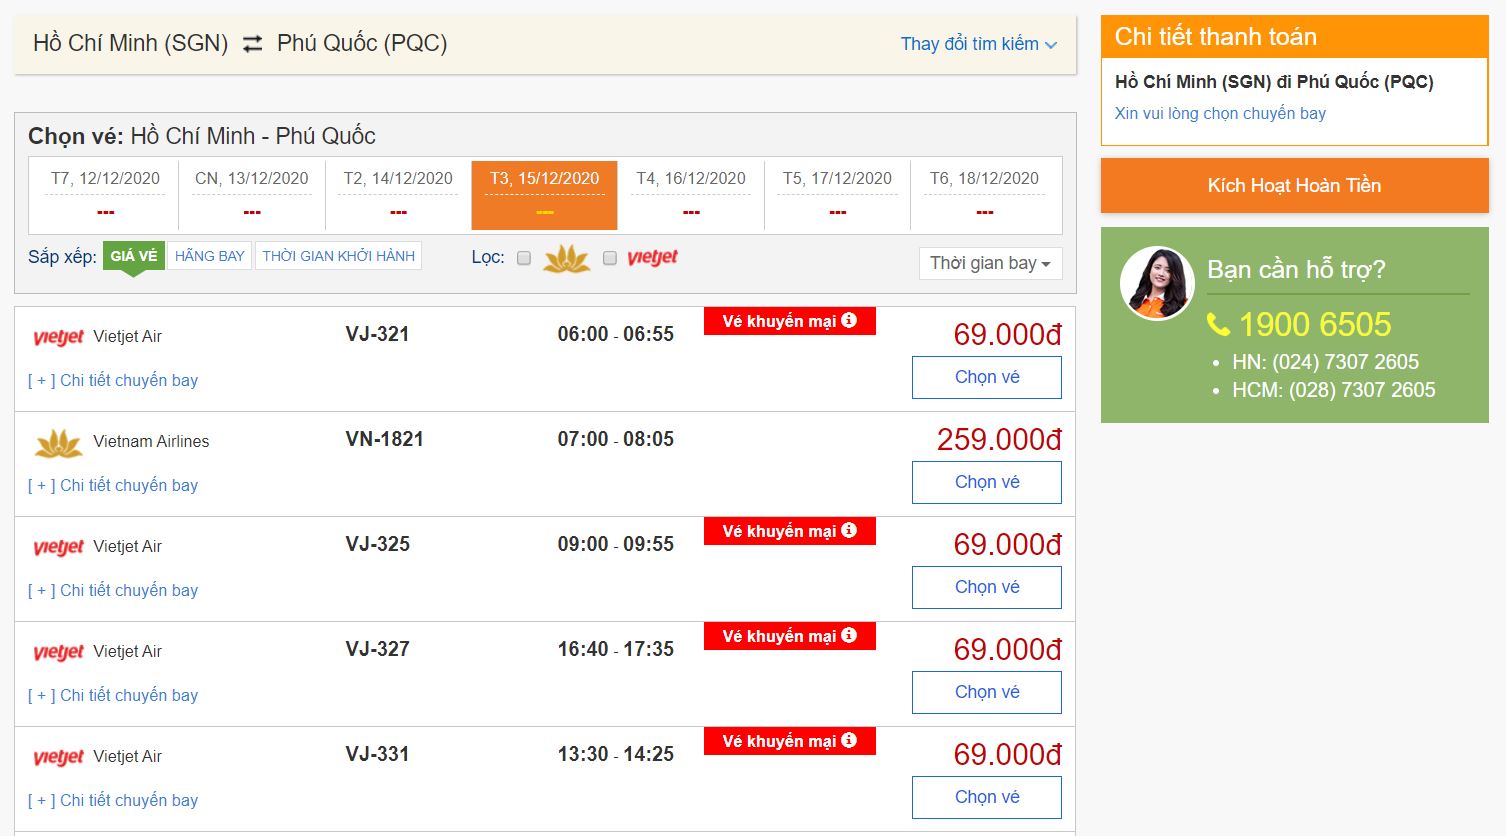Tick the Vietjet filter checkbox
The width and height of the screenshot is (1506, 836).
610,258
